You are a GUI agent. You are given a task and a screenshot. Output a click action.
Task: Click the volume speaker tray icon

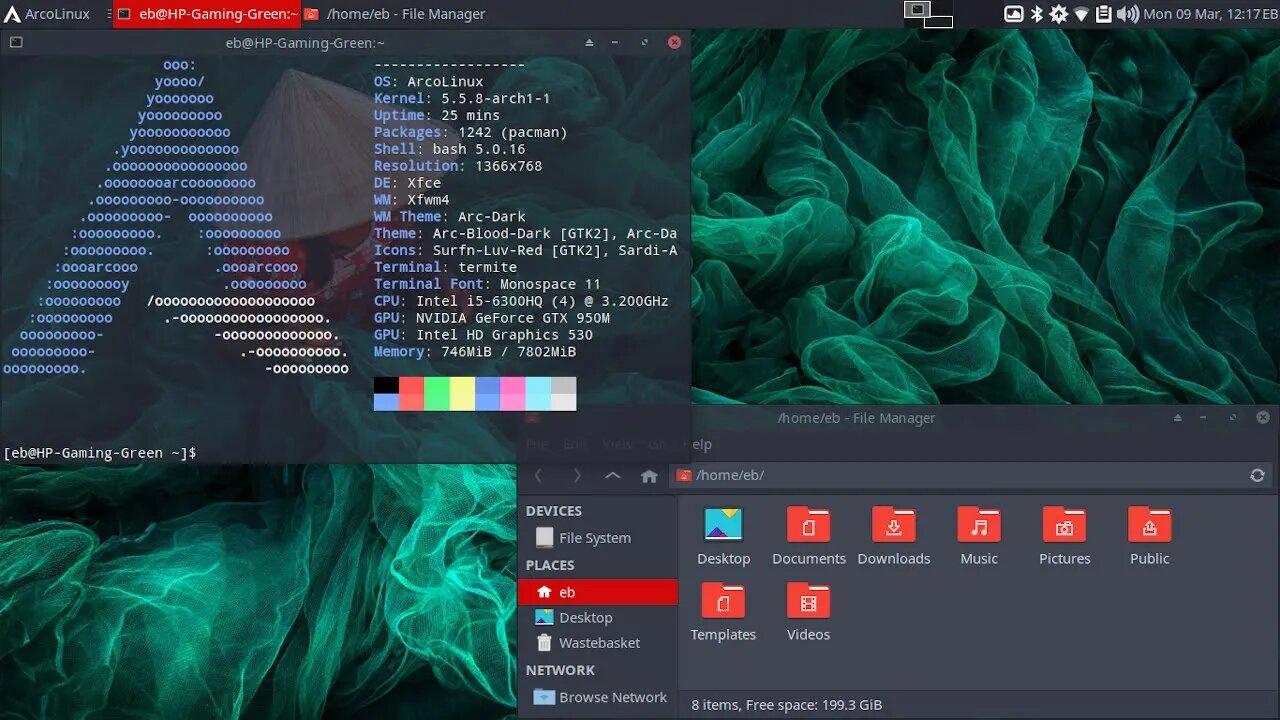tap(1127, 14)
